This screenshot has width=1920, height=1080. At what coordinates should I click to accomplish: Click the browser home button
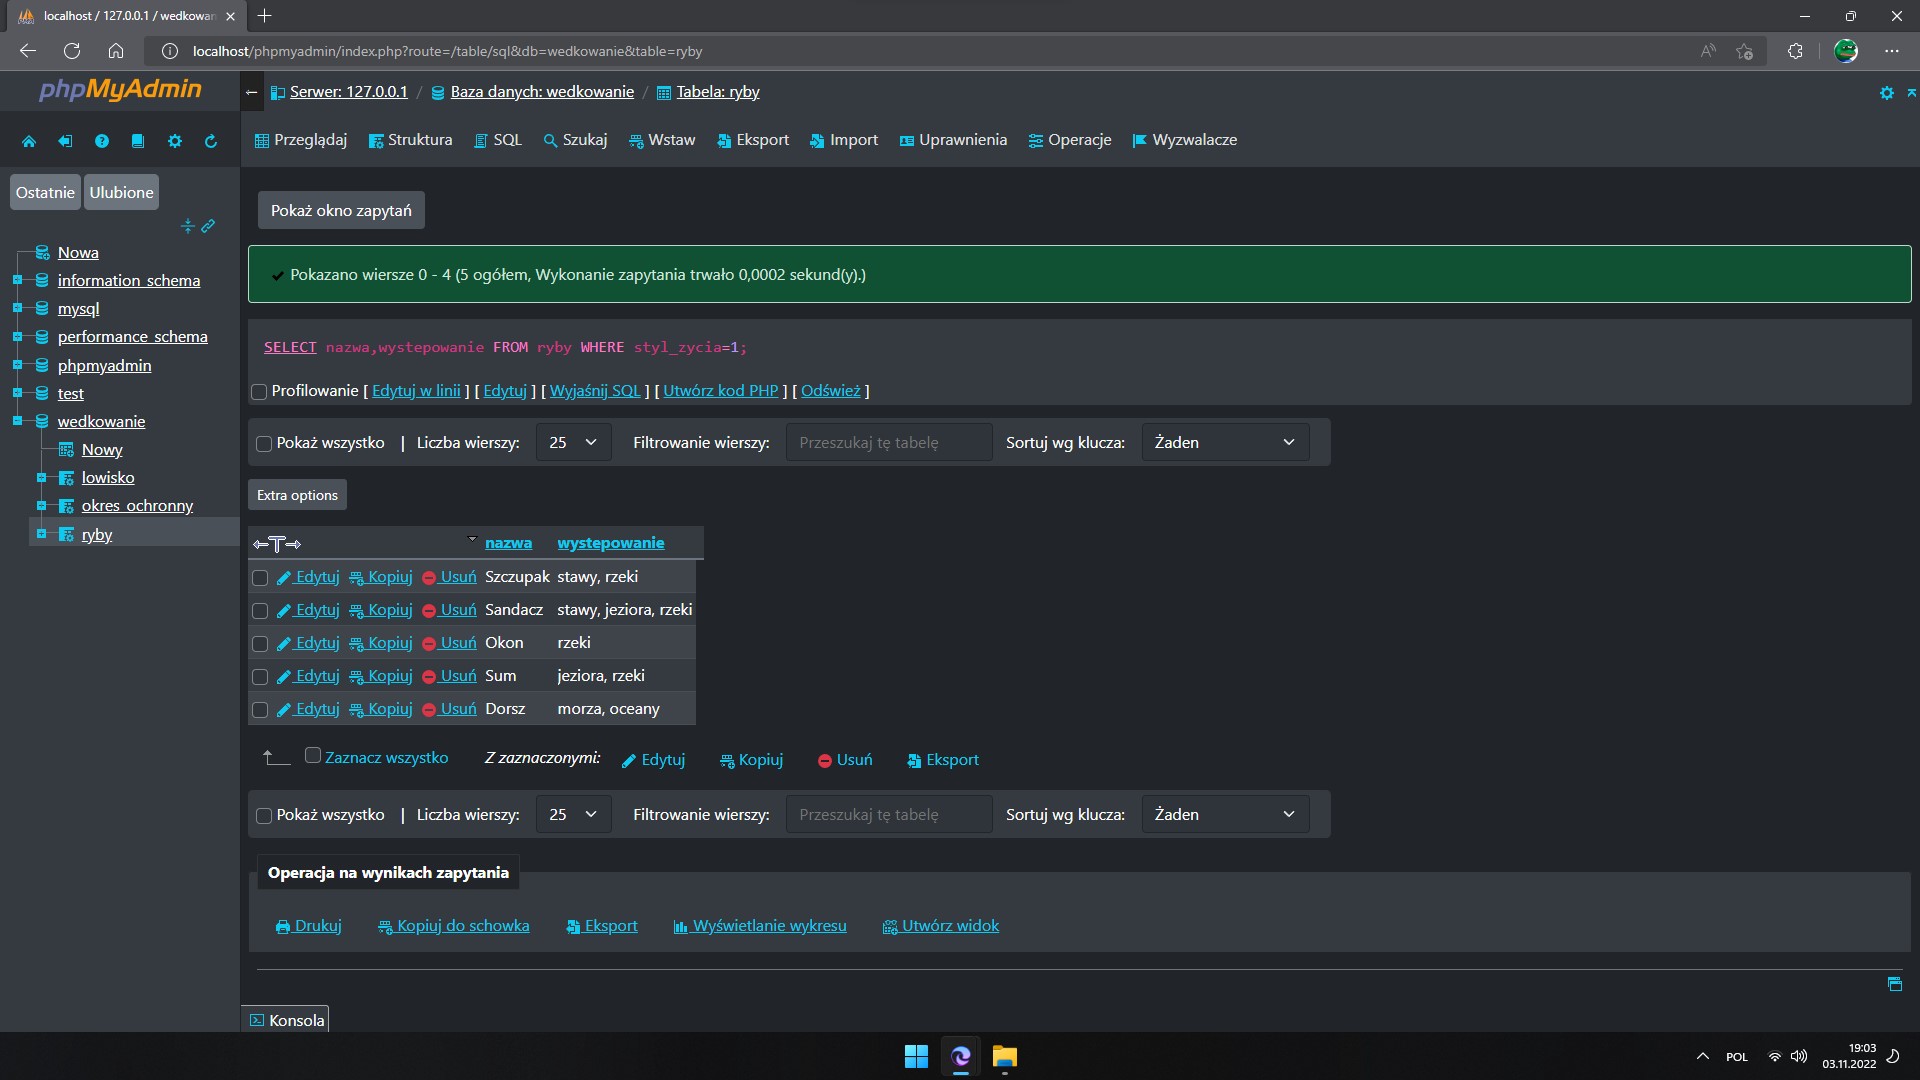[x=116, y=51]
